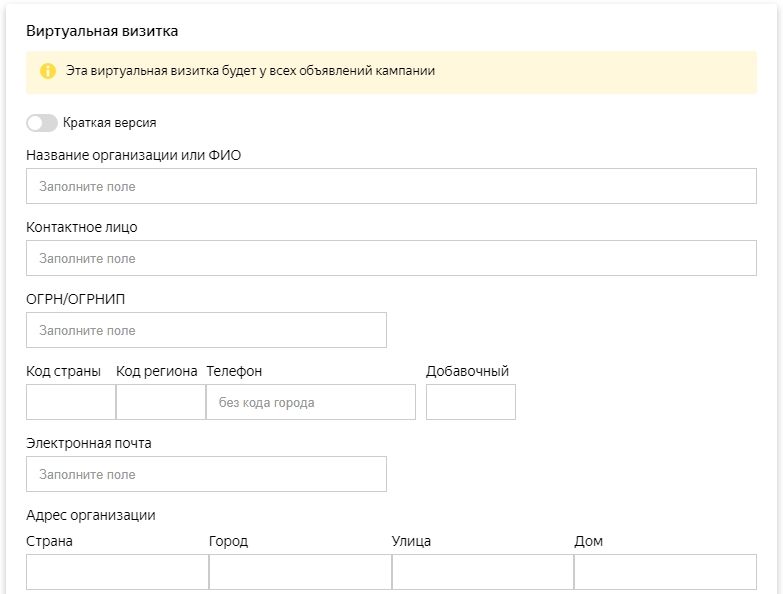Click into the Электронная почта field
This screenshot has width=783, height=594.
206,474
